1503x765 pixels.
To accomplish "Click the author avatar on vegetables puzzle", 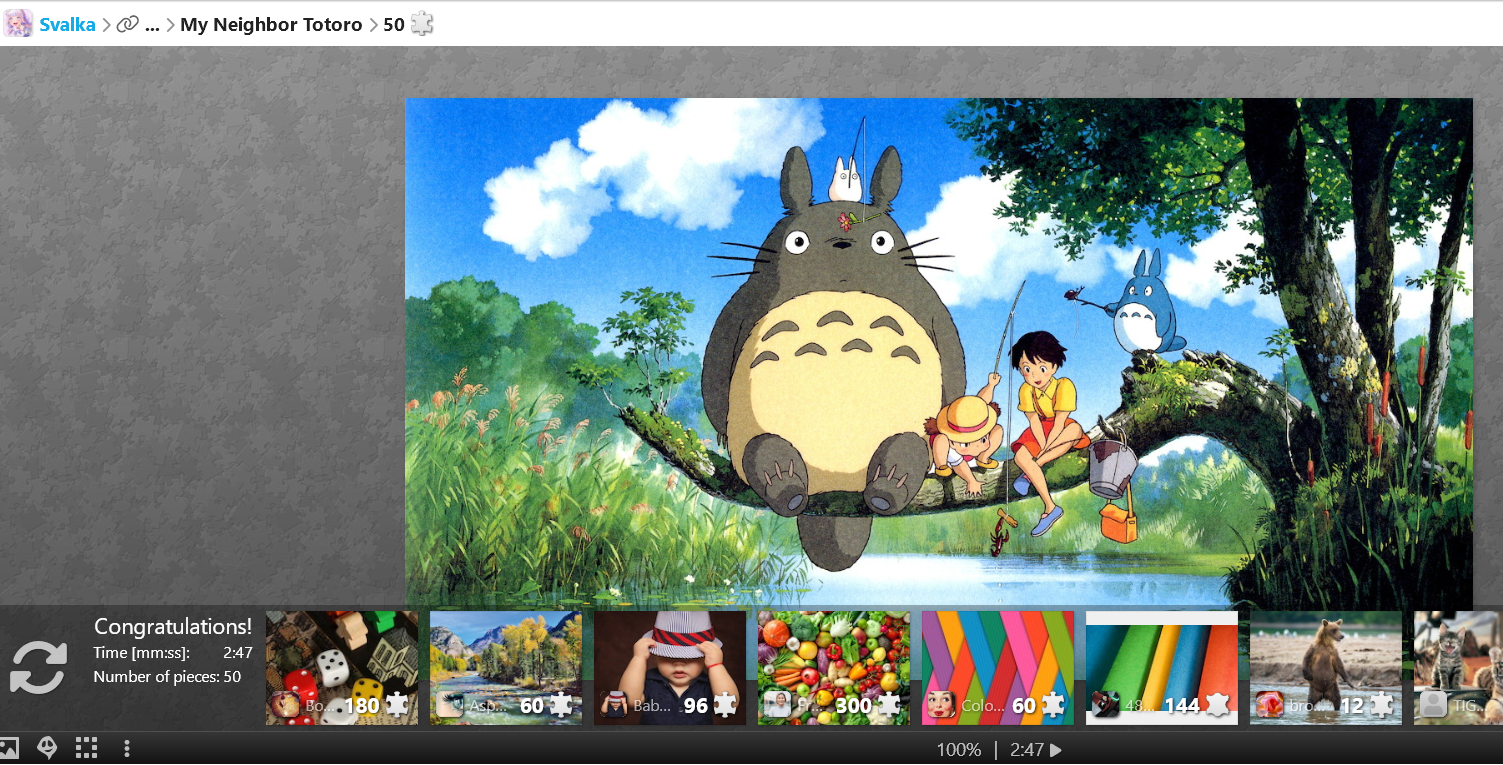I will point(778,705).
